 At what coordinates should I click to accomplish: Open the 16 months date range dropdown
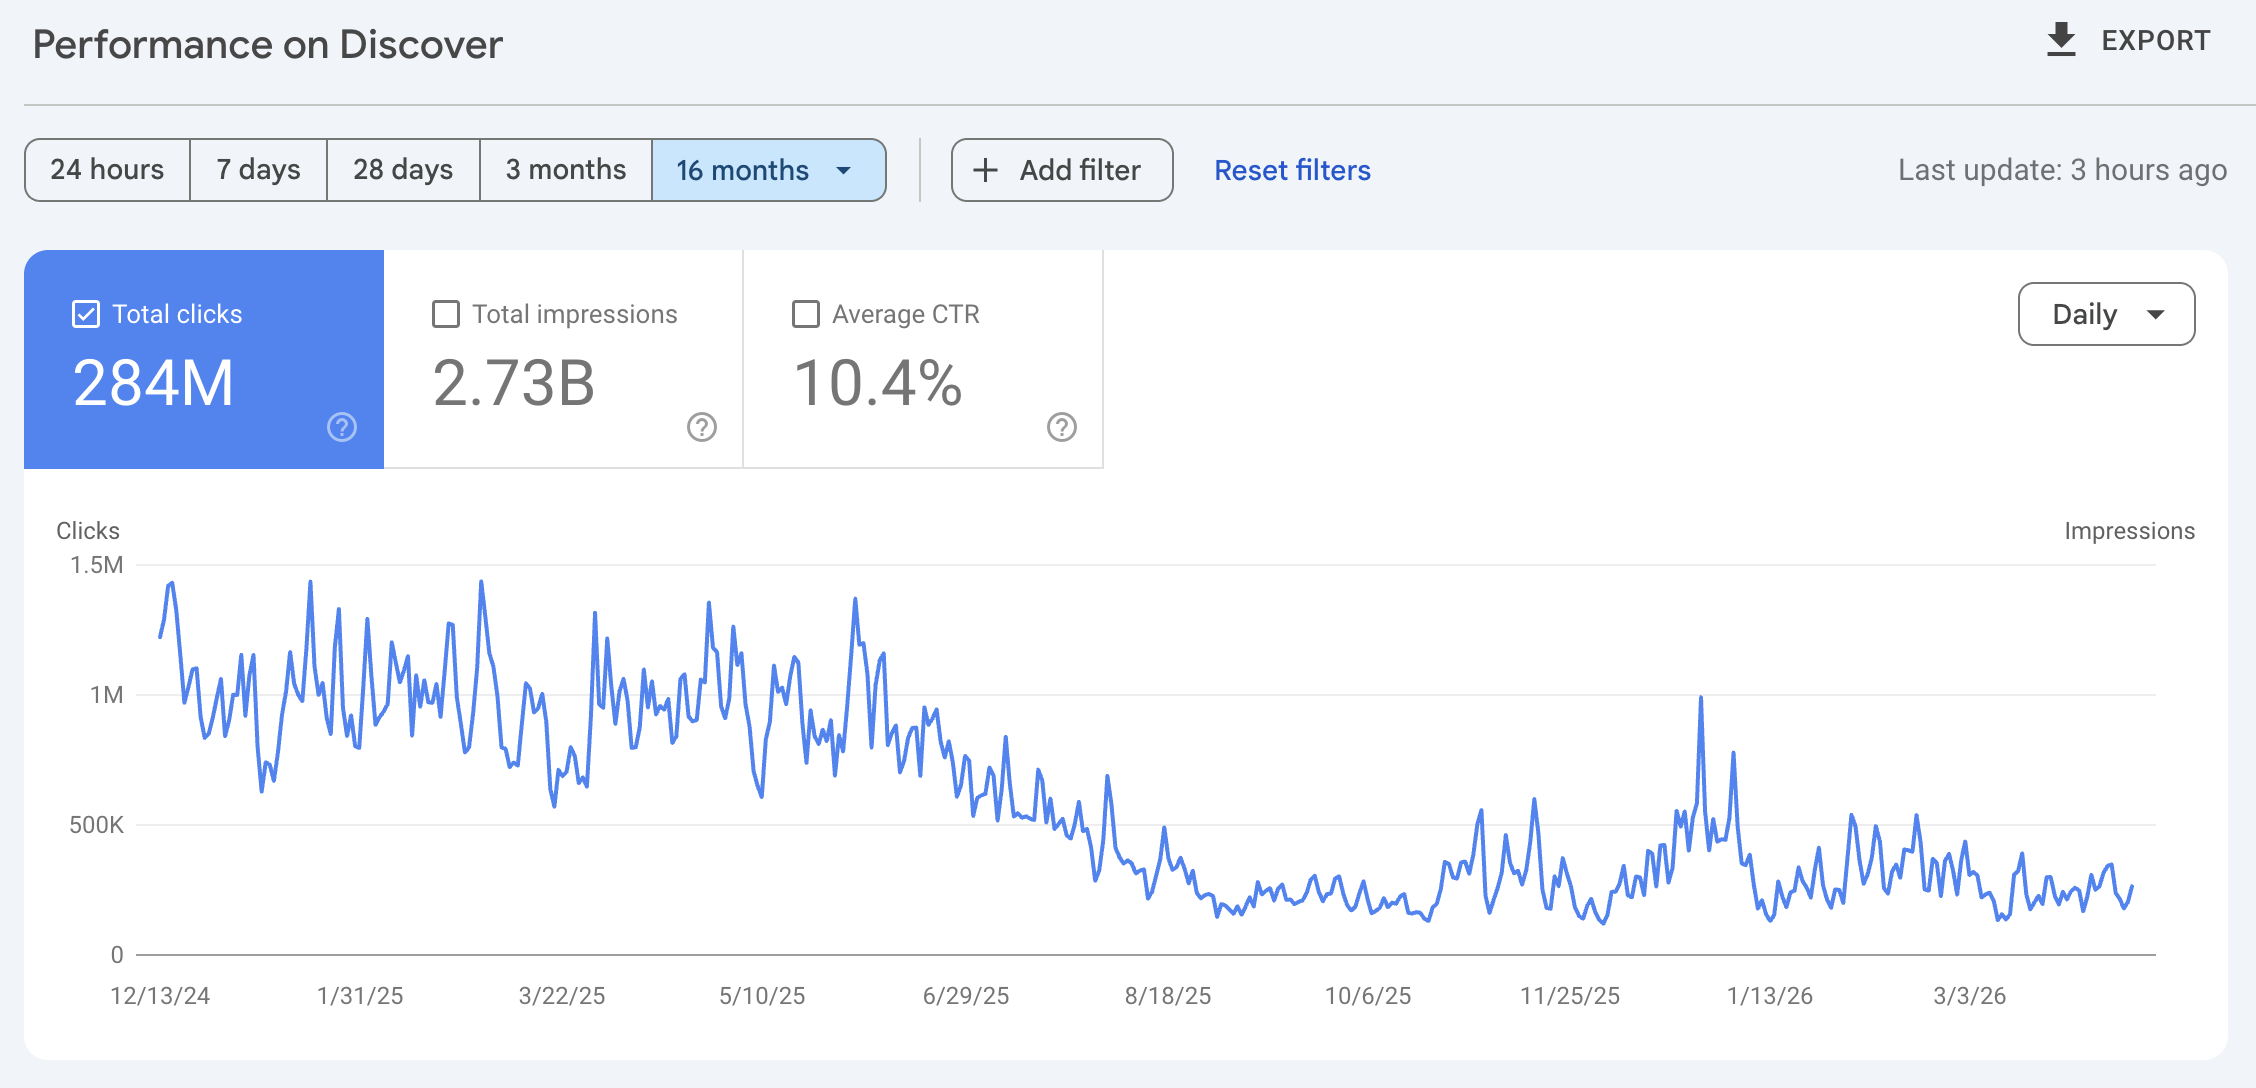pos(770,170)
